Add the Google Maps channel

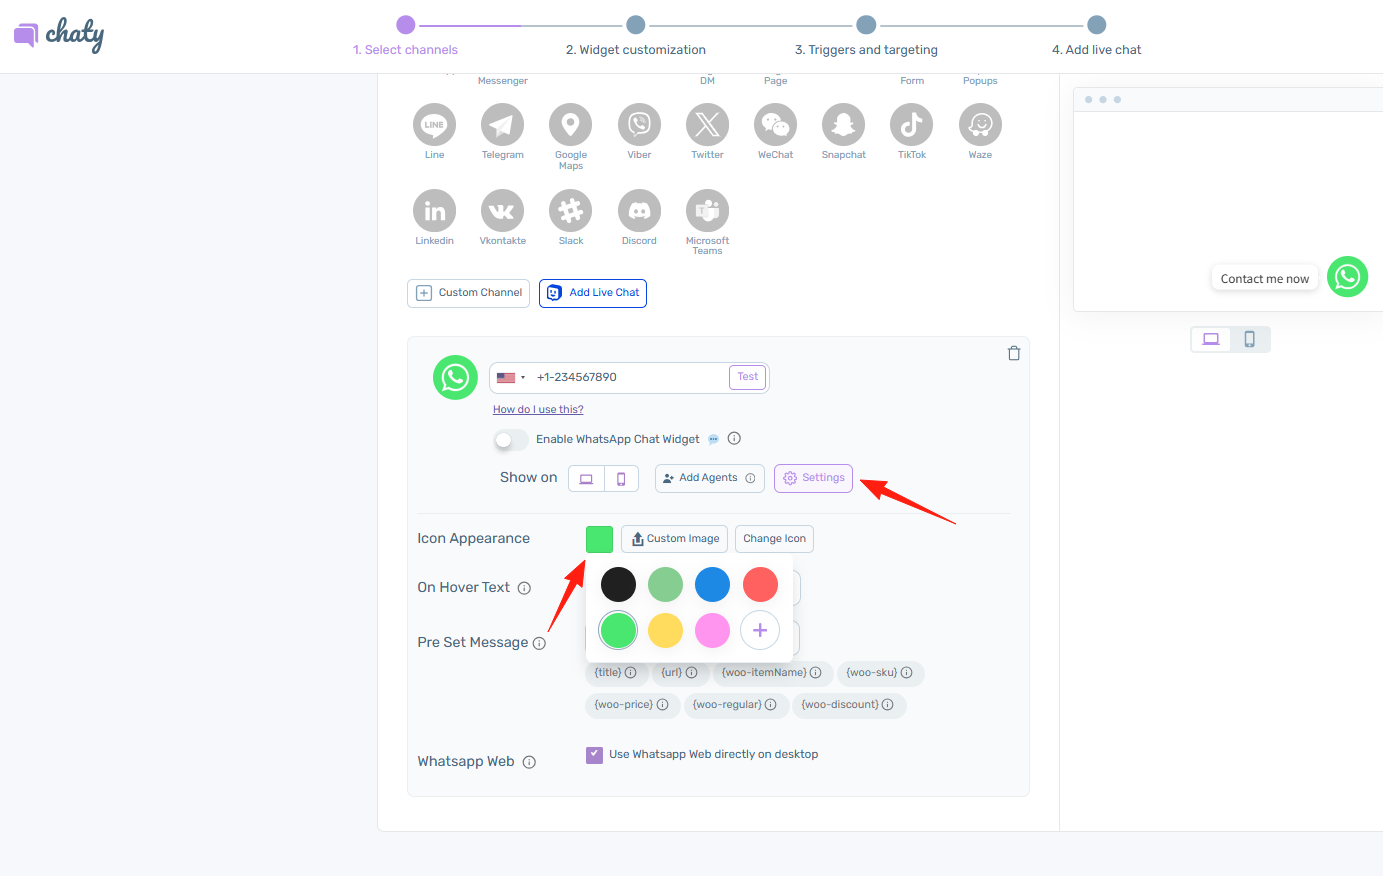[x=570, y=125]
